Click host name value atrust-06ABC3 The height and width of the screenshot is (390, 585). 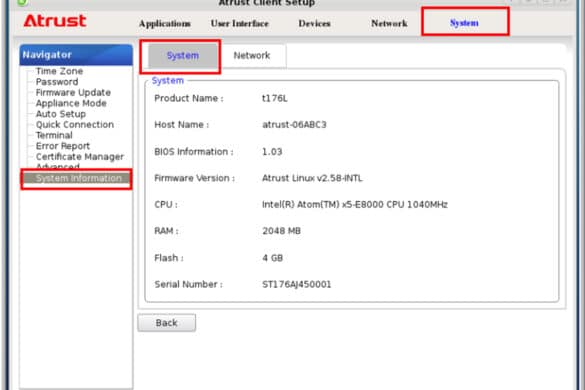tap(294, 125)
